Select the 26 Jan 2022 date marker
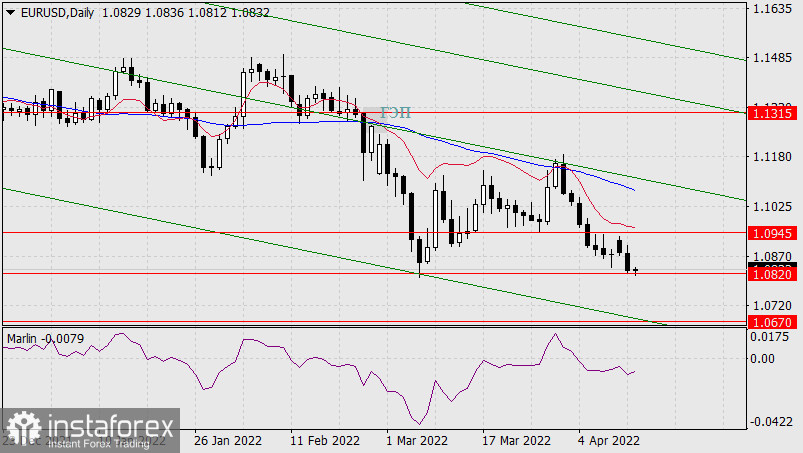Screen dimensions: 803x453 click(229, 440)
